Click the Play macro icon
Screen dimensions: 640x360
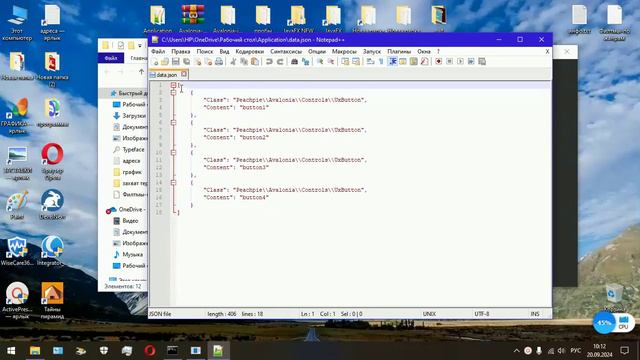(x=460, y=62)
